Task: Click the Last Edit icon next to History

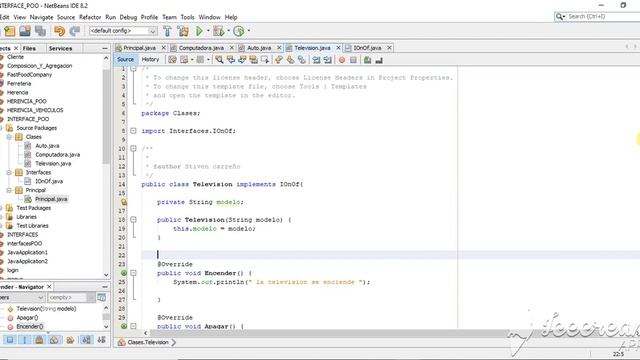Action: [x=172, y=60]
